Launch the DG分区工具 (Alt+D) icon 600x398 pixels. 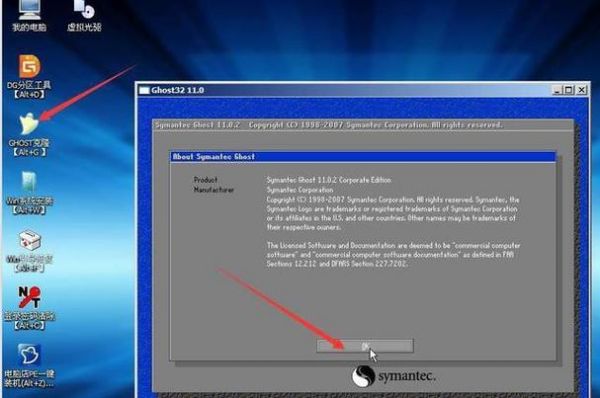29,77
